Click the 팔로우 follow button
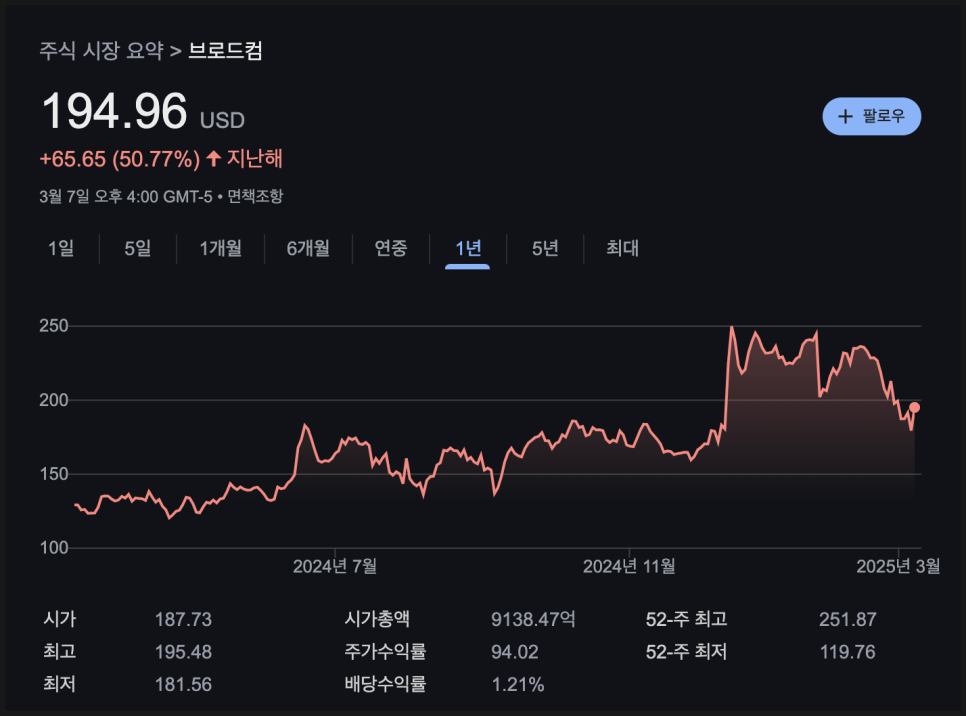Image resolution: width=966 pixels, height=716 pixels. pyautogui.click(x=871, y=116)
